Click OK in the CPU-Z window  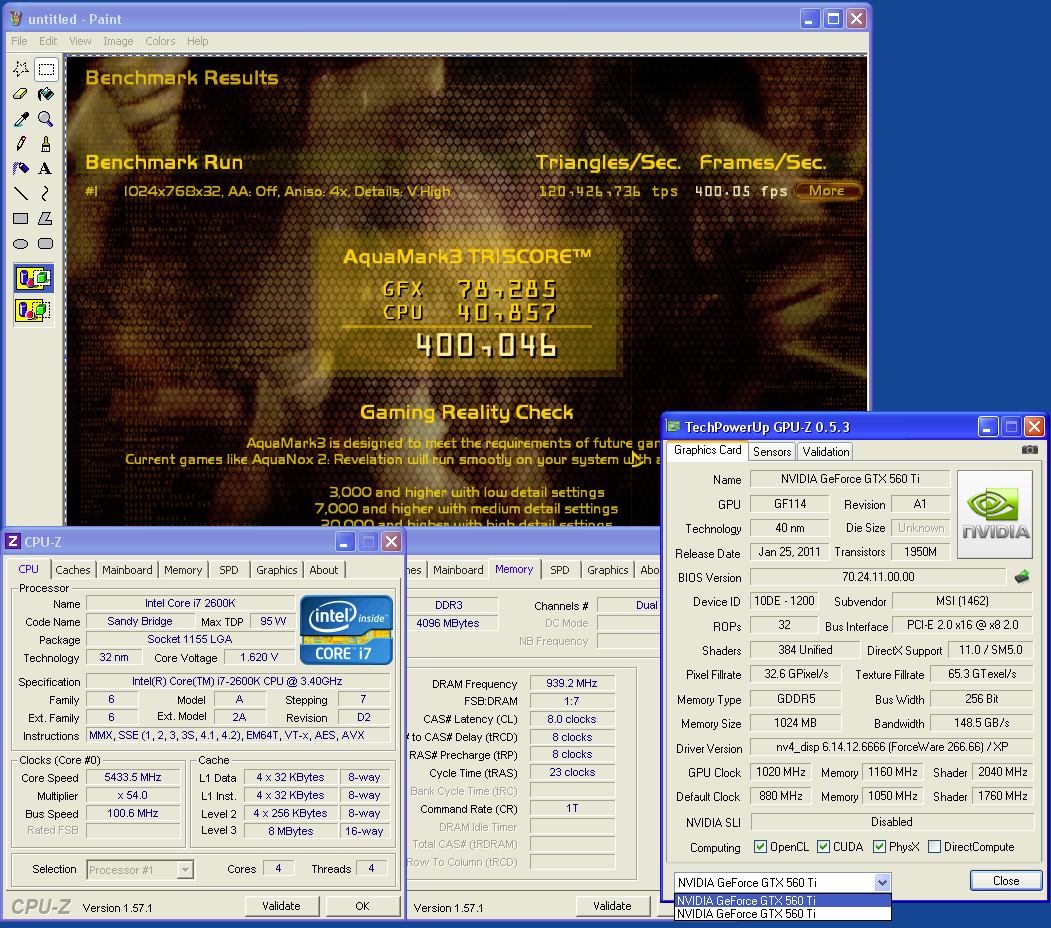[362, 906]
